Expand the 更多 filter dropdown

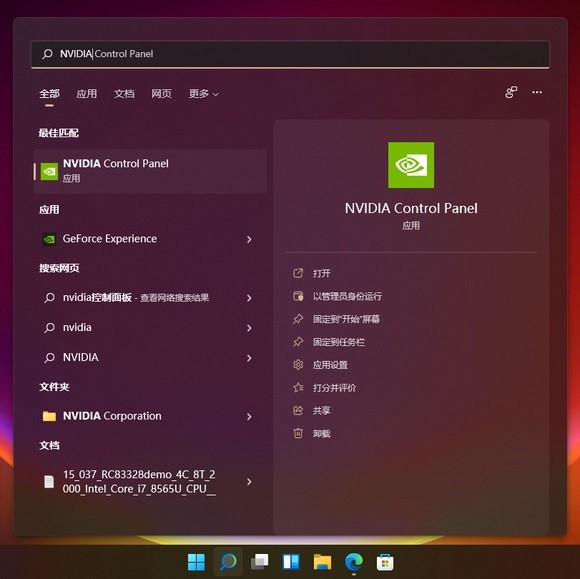point(203,94)
